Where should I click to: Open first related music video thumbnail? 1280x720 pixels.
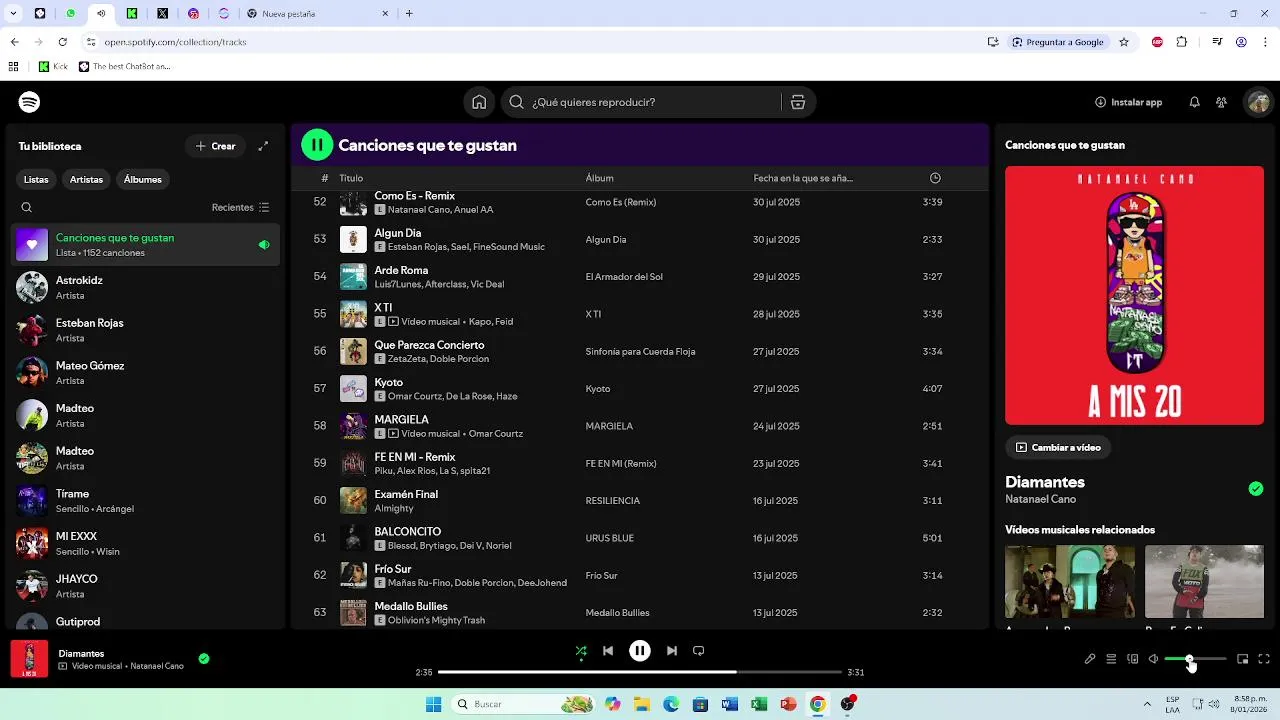[1070, 582]
